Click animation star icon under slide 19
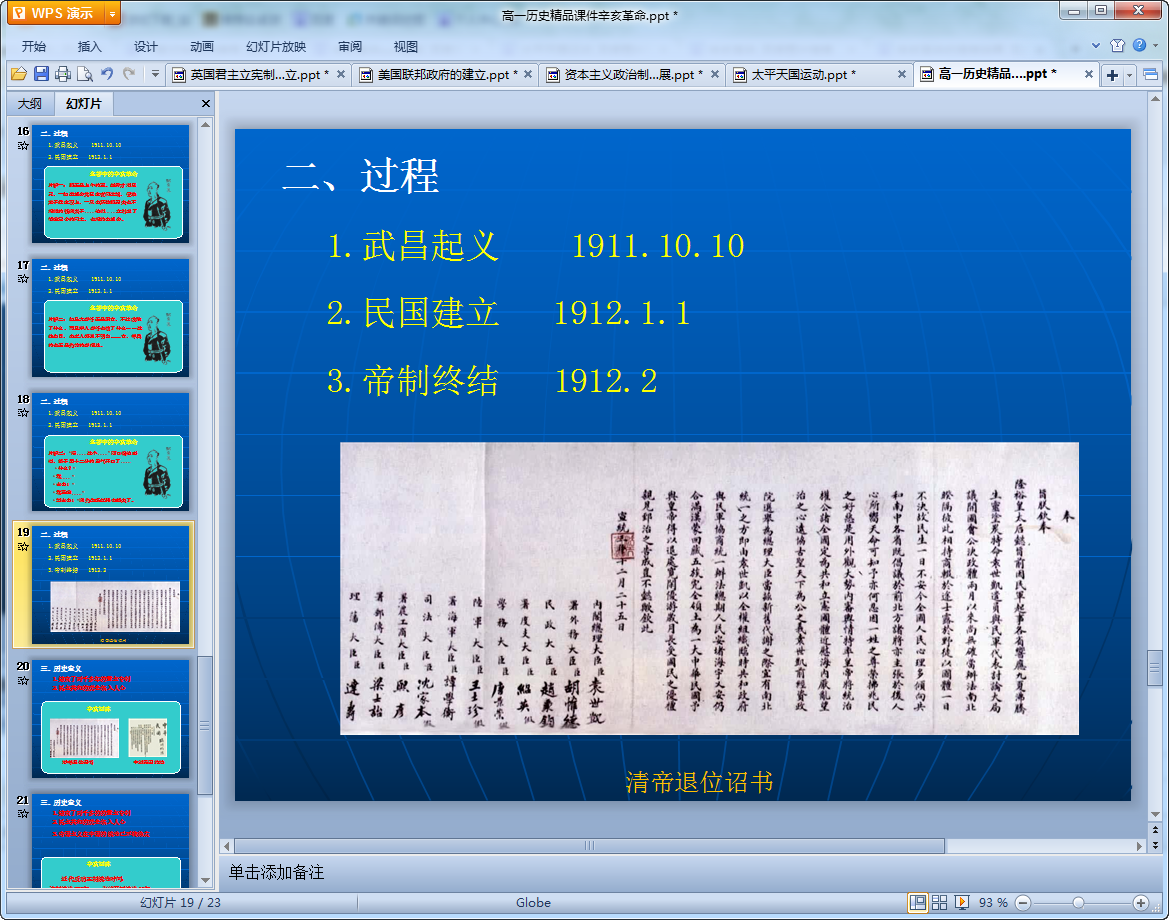The height and width of the screenshot is (920, 1169). (x=23, y=546)
